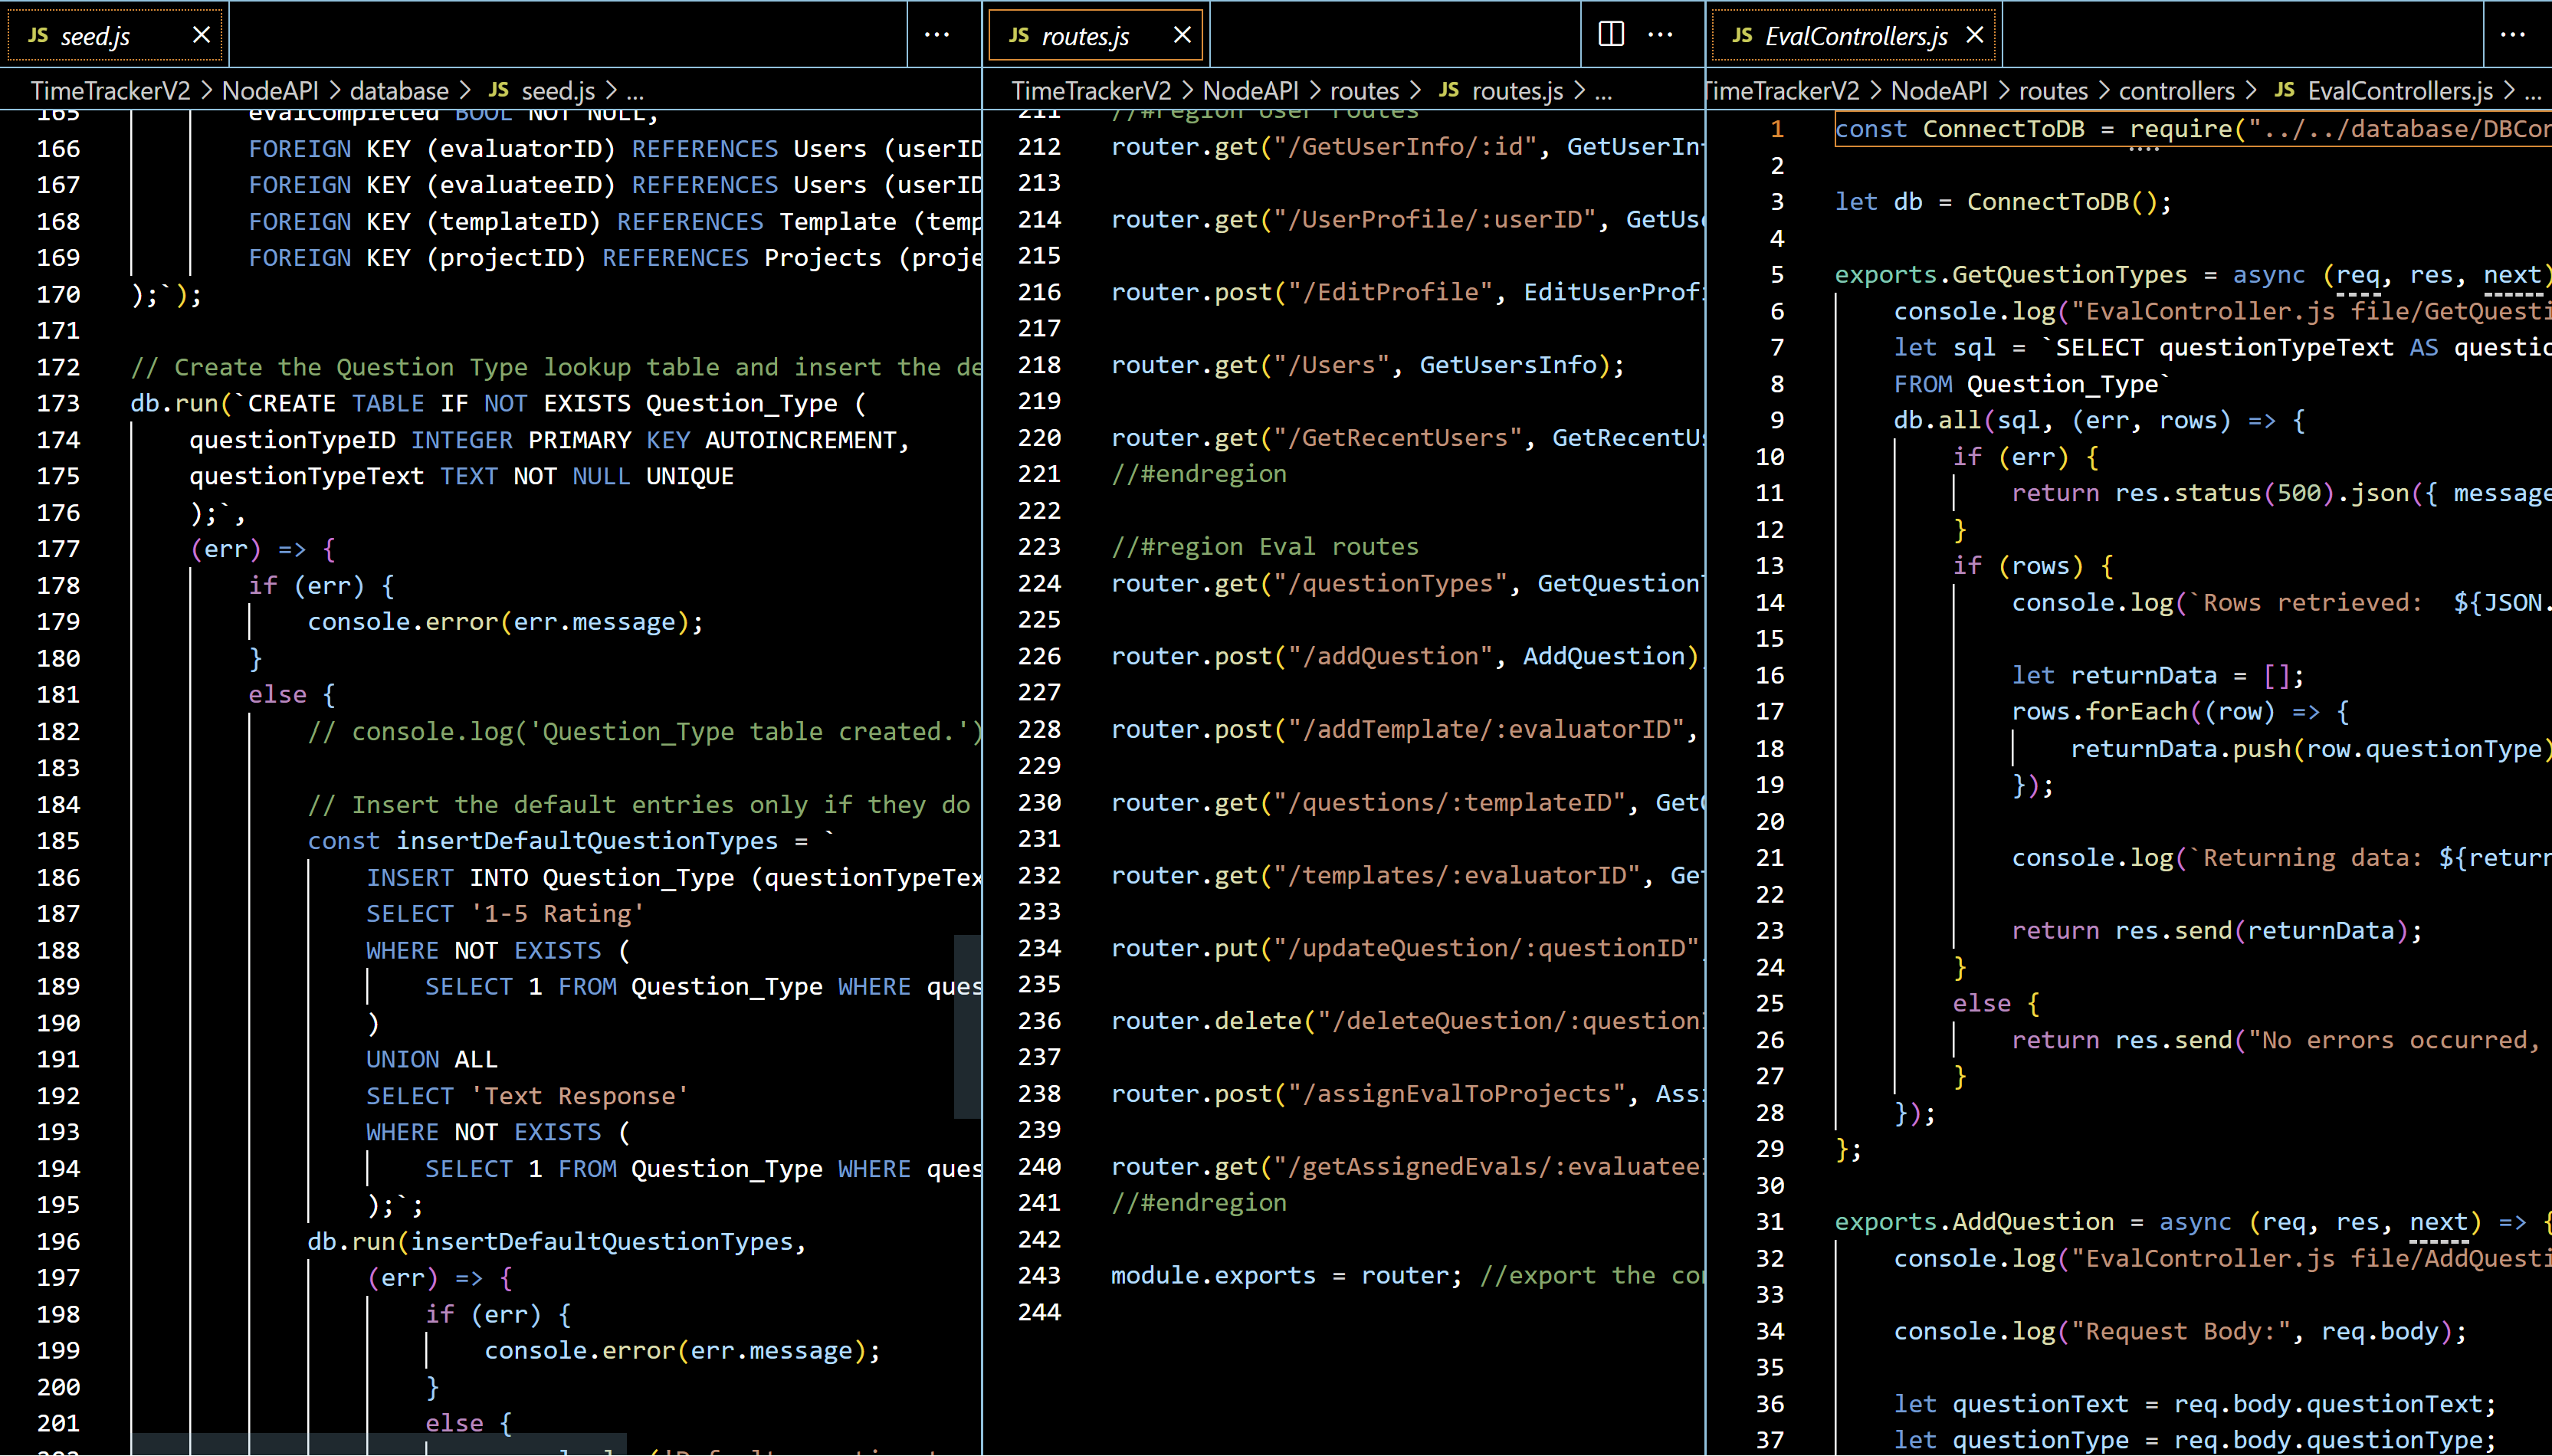Viewport: 2552px width, 1456px height.
Task: Select the routes.js tab
Action: (1096, 35)
